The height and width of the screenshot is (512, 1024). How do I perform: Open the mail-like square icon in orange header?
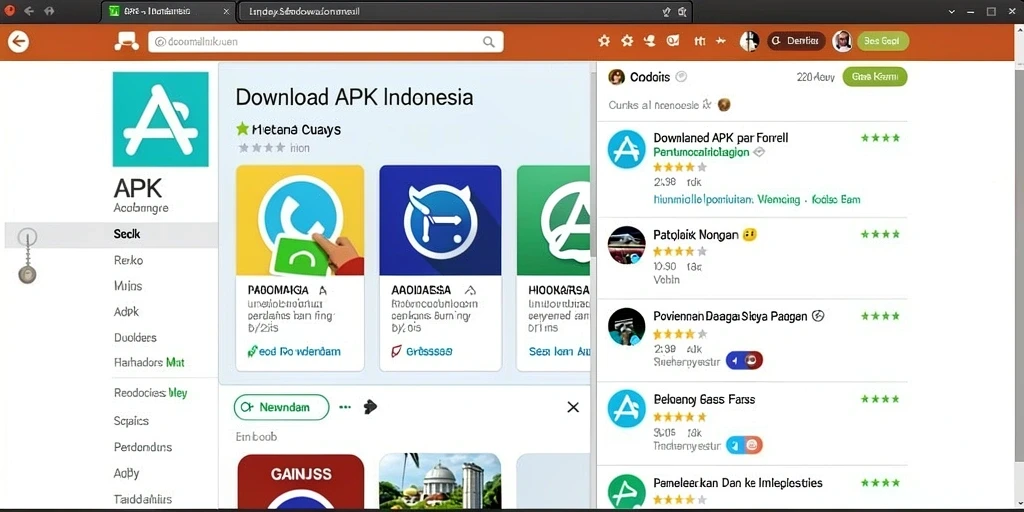coord(672,41)
